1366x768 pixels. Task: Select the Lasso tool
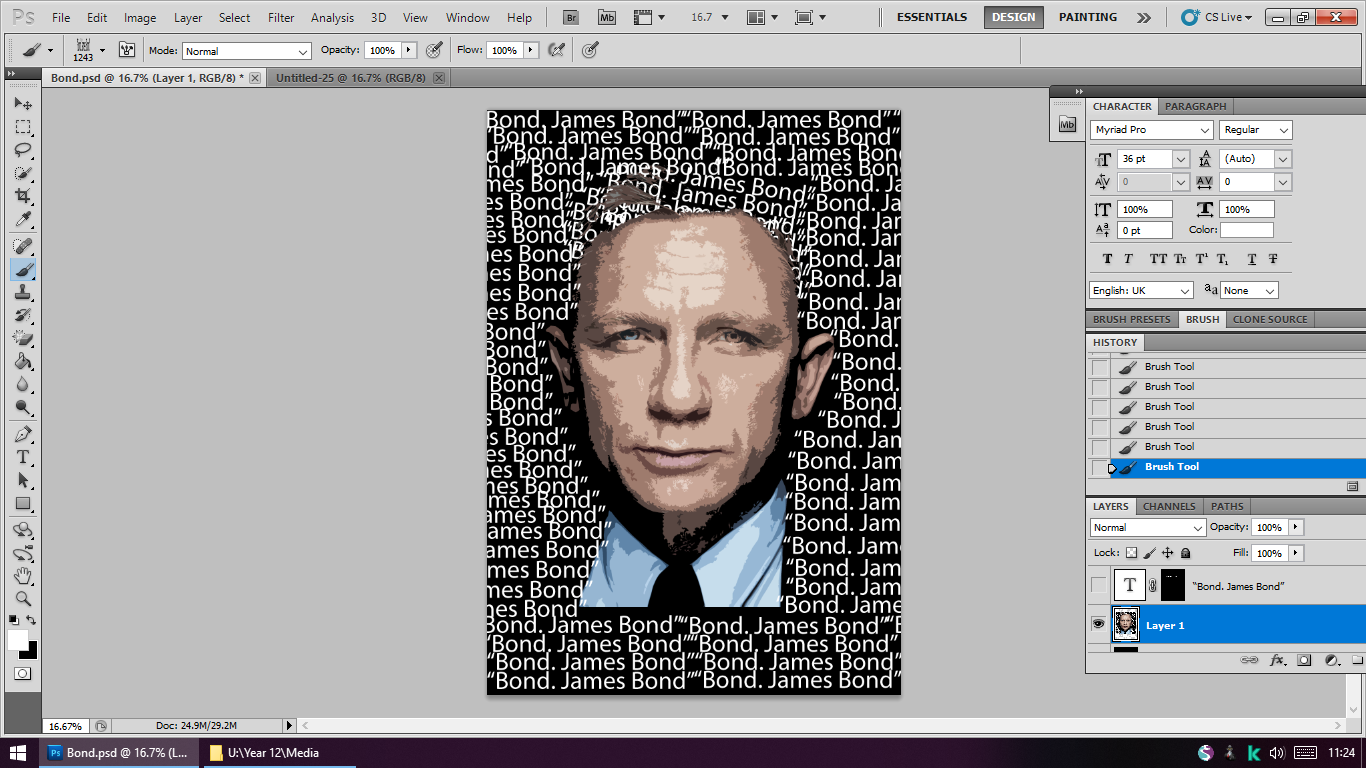click(x=23, y=150)
